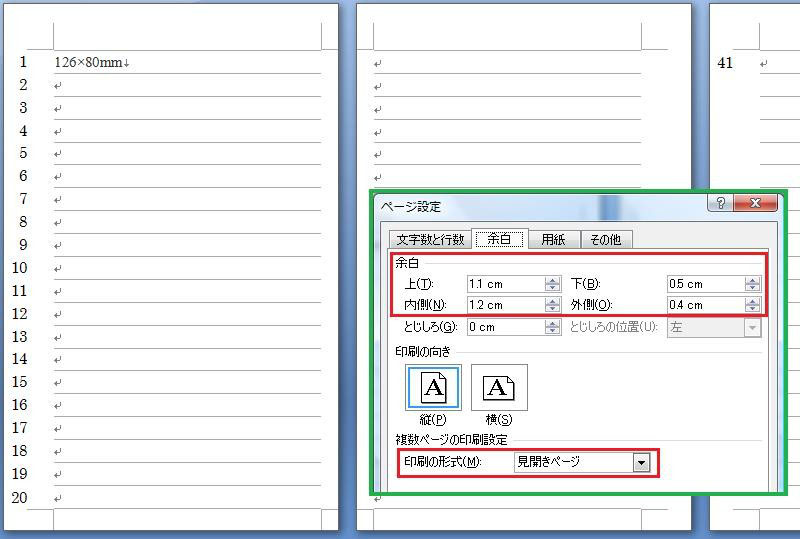Click the 外側(O) margin field showing 0.4 cm

706,305
